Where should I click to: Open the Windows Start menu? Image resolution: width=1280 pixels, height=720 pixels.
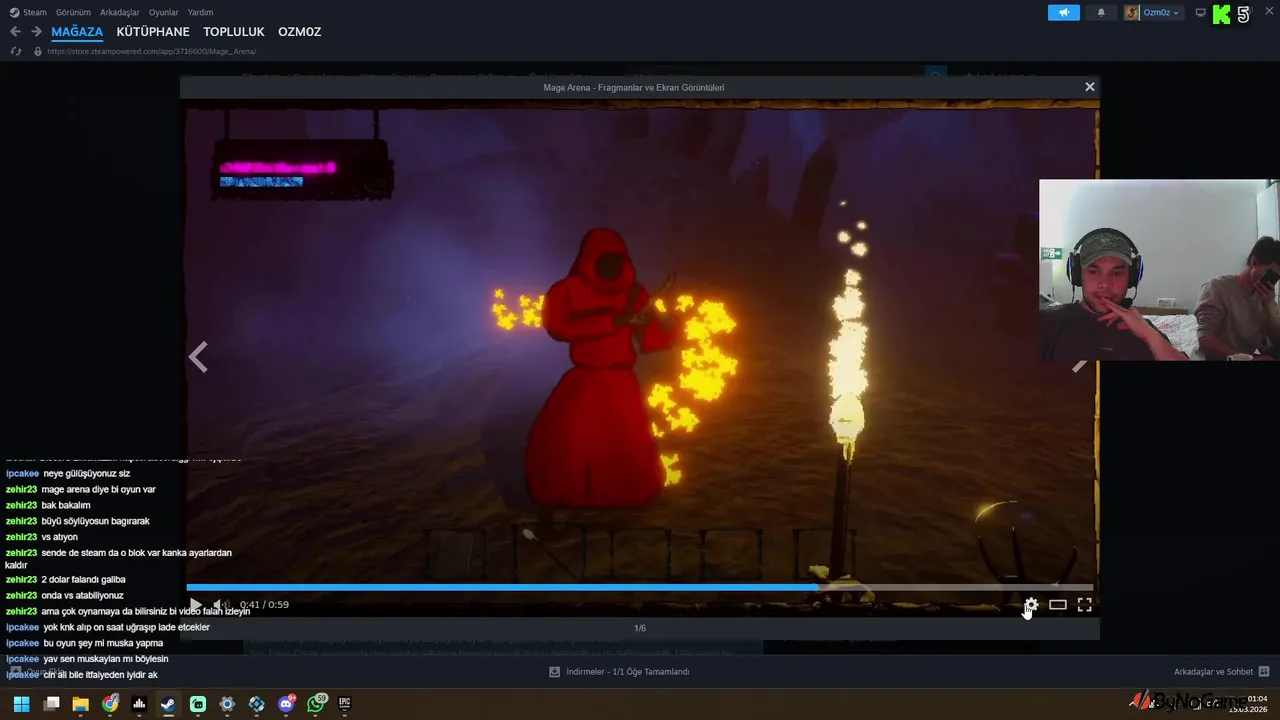click(21, 704)
